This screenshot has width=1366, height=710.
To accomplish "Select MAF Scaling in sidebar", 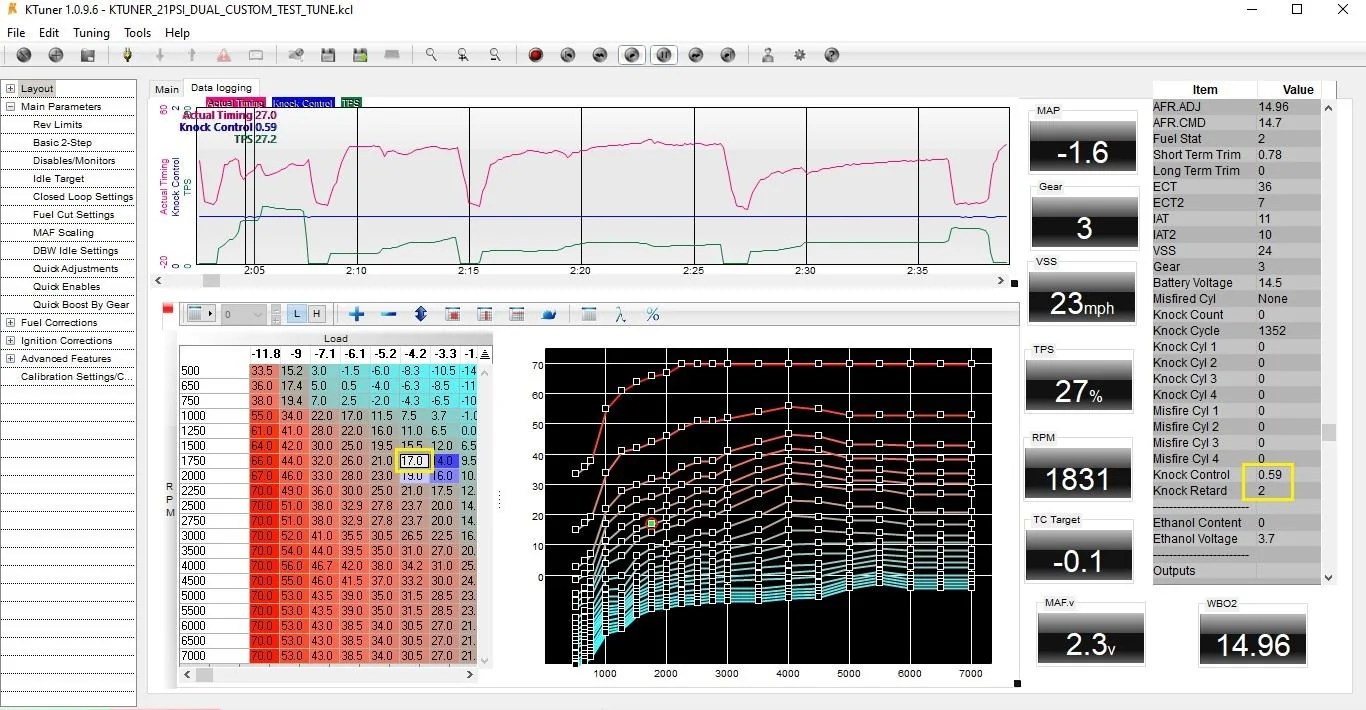I will 63,233.
